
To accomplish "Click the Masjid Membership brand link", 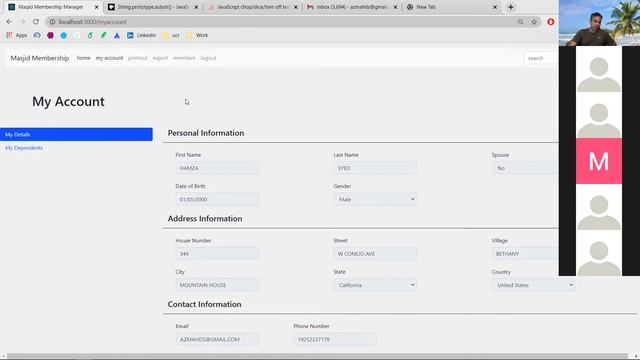I will (x=40, y=58).
